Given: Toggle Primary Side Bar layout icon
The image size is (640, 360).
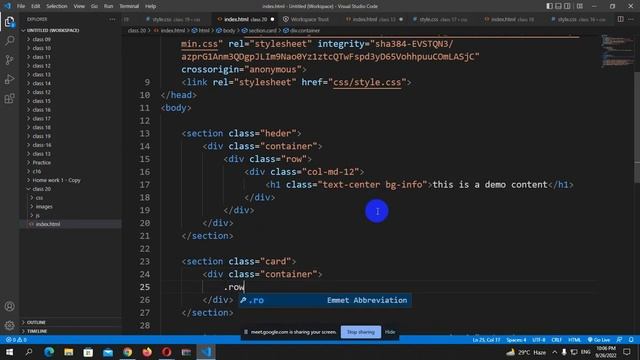Looking at the screenshot, I should pos(549,6).
